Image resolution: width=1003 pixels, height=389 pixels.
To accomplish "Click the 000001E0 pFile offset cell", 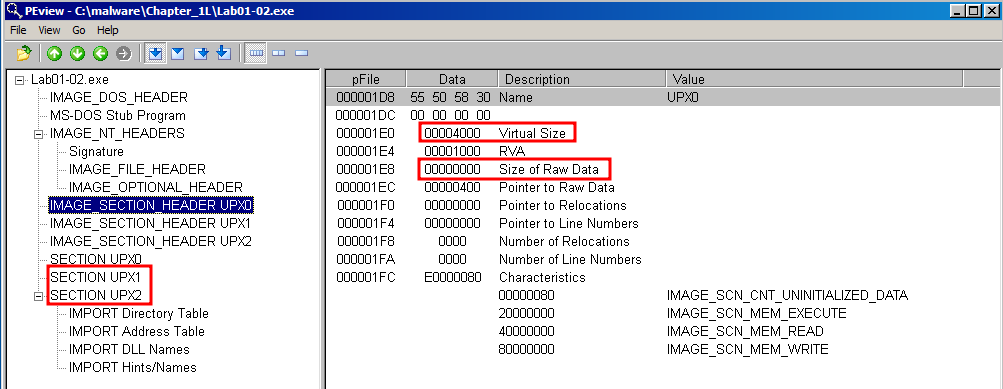I will coord(365,133).
